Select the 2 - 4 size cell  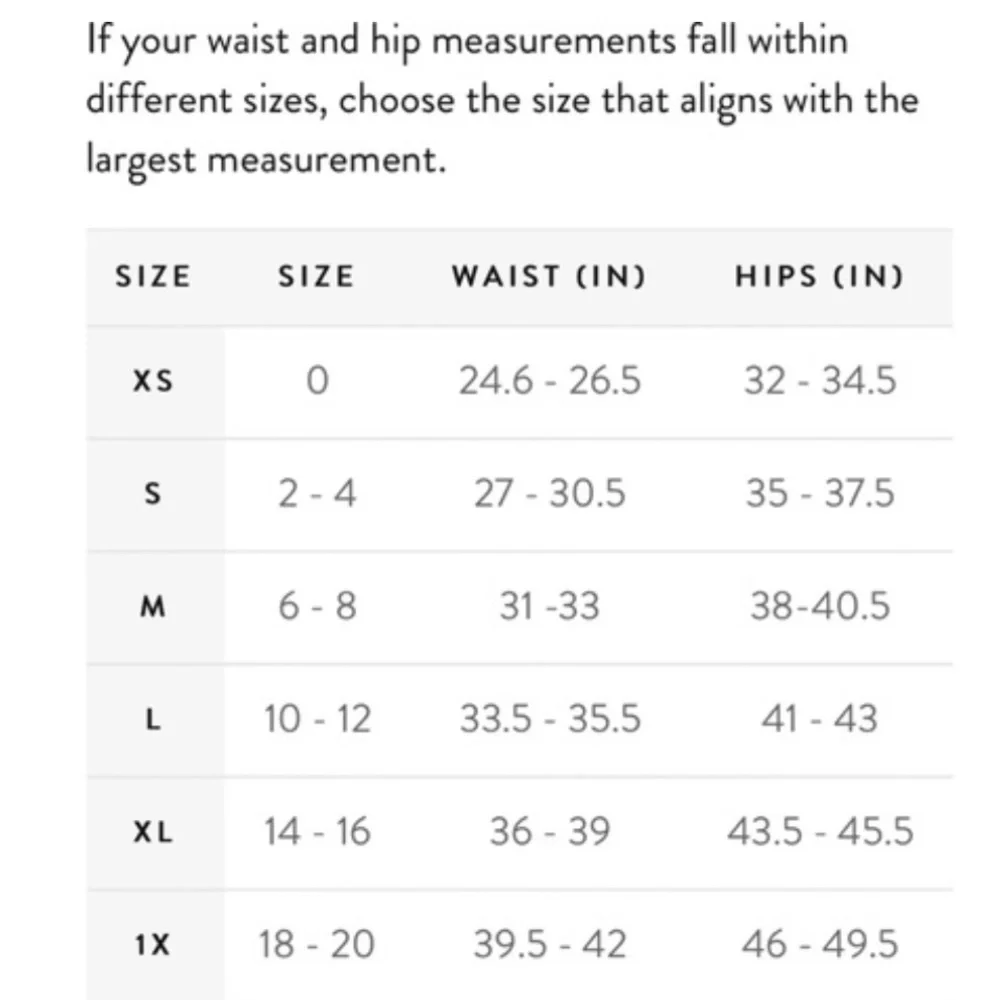pos(316,494)
